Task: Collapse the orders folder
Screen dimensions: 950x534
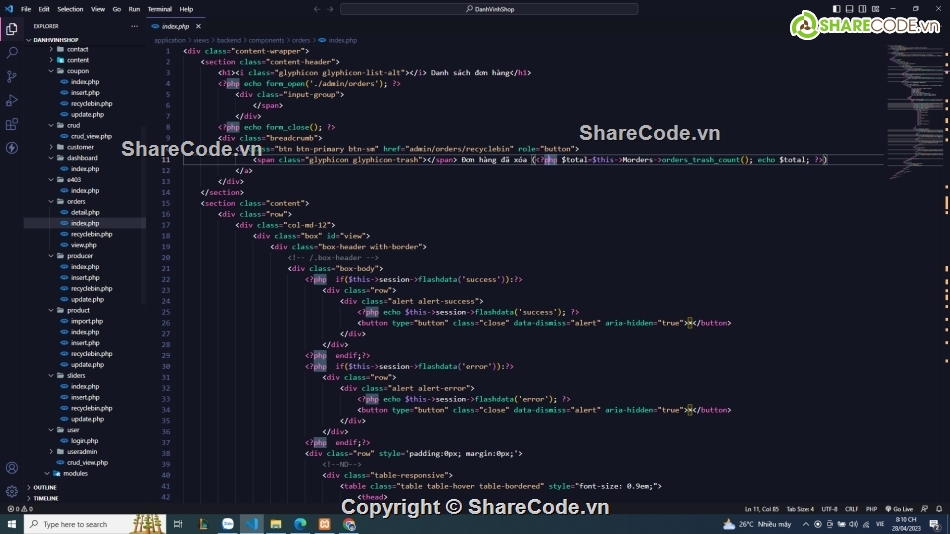Action: point(51,201)
